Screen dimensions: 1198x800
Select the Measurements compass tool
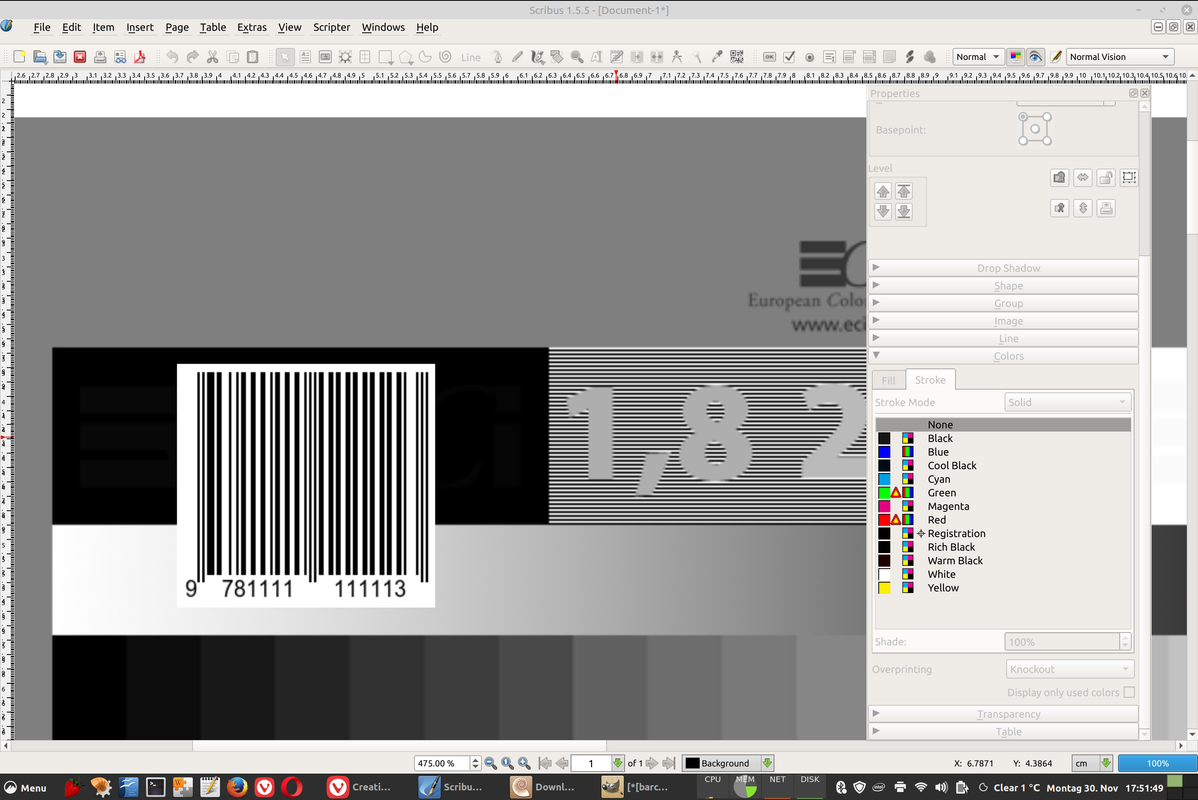tap(677, 57)
